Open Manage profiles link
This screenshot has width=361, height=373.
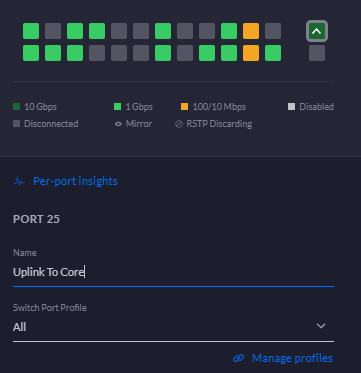pos(292,358)
